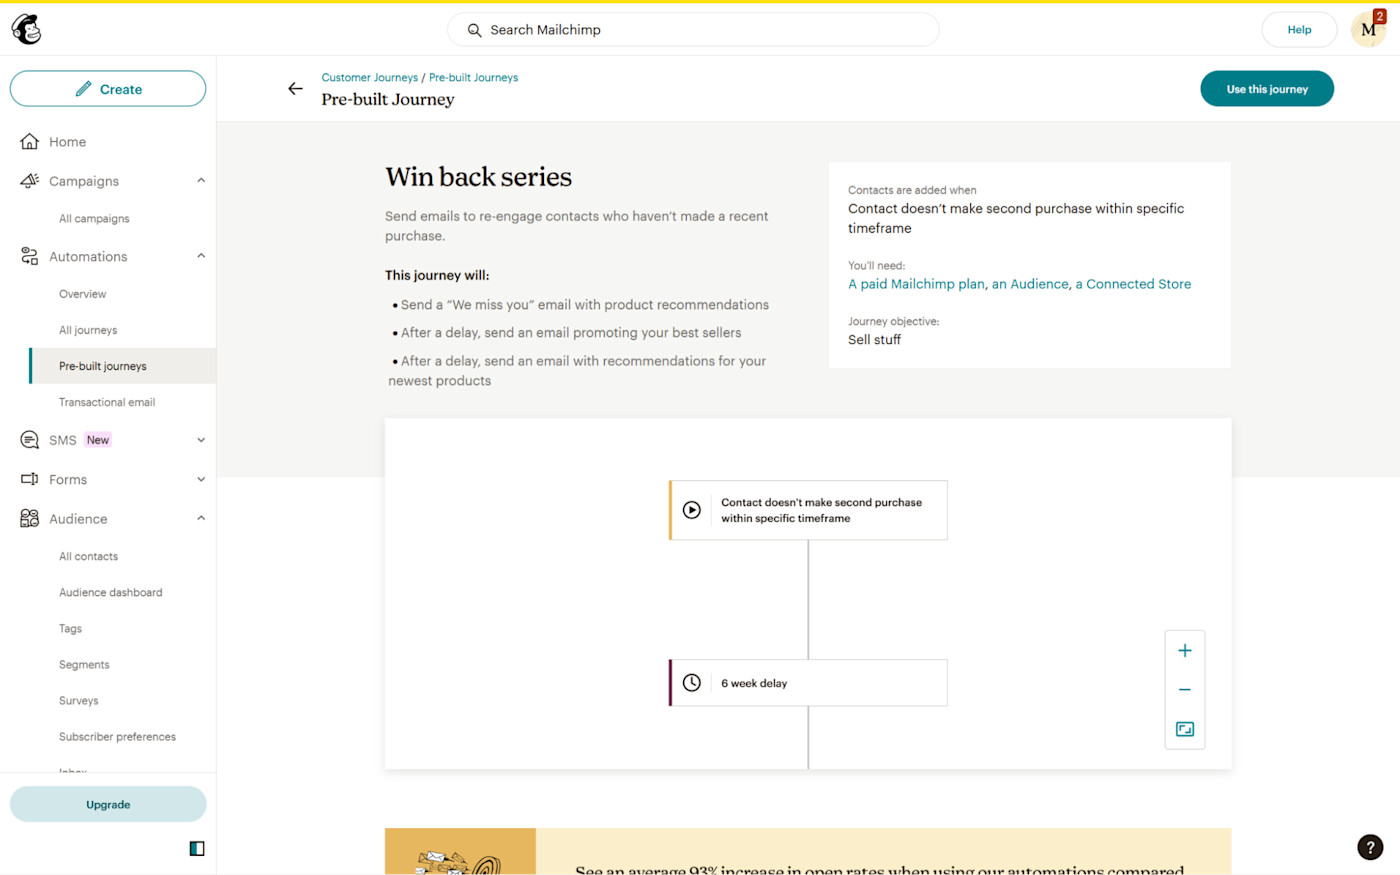The image size is (1400, 875).
Task: Click the SMS 'New' badge
Action: (x=98, y=440)
